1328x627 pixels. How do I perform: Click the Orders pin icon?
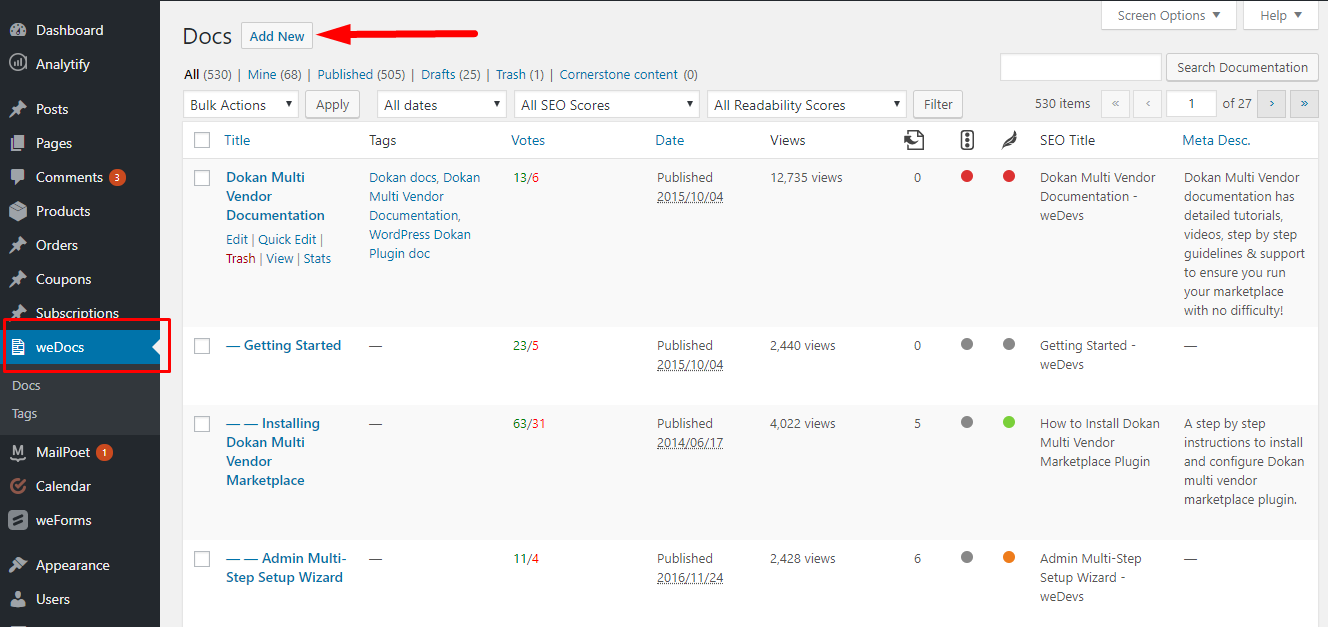pyautogui.click(x=18, y=245)
